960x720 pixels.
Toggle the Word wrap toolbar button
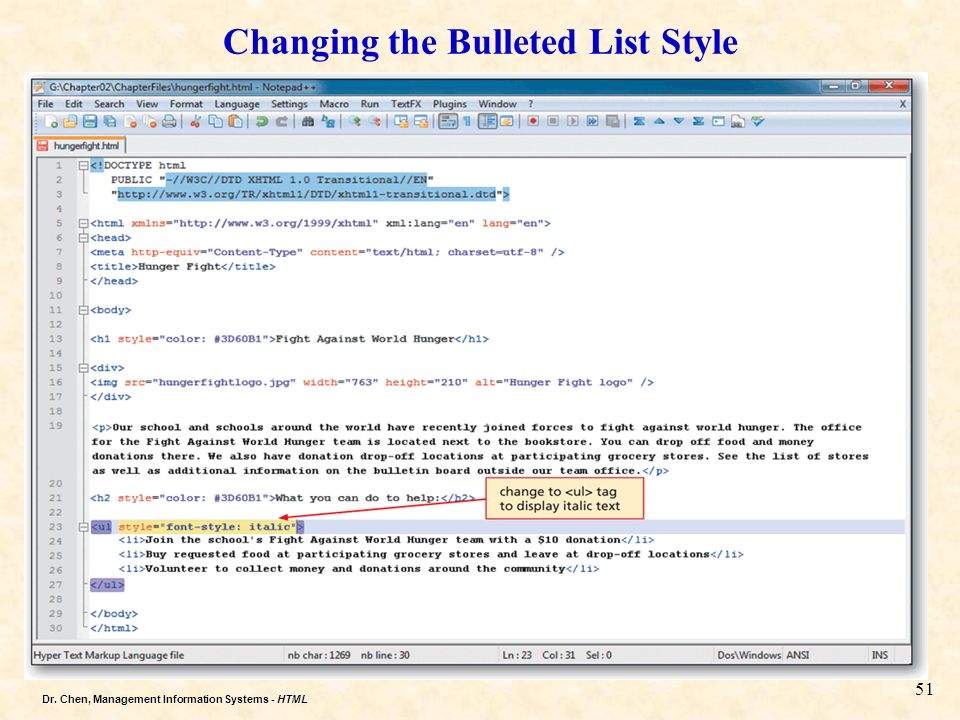pyautogui.click(x=448, y=121)
